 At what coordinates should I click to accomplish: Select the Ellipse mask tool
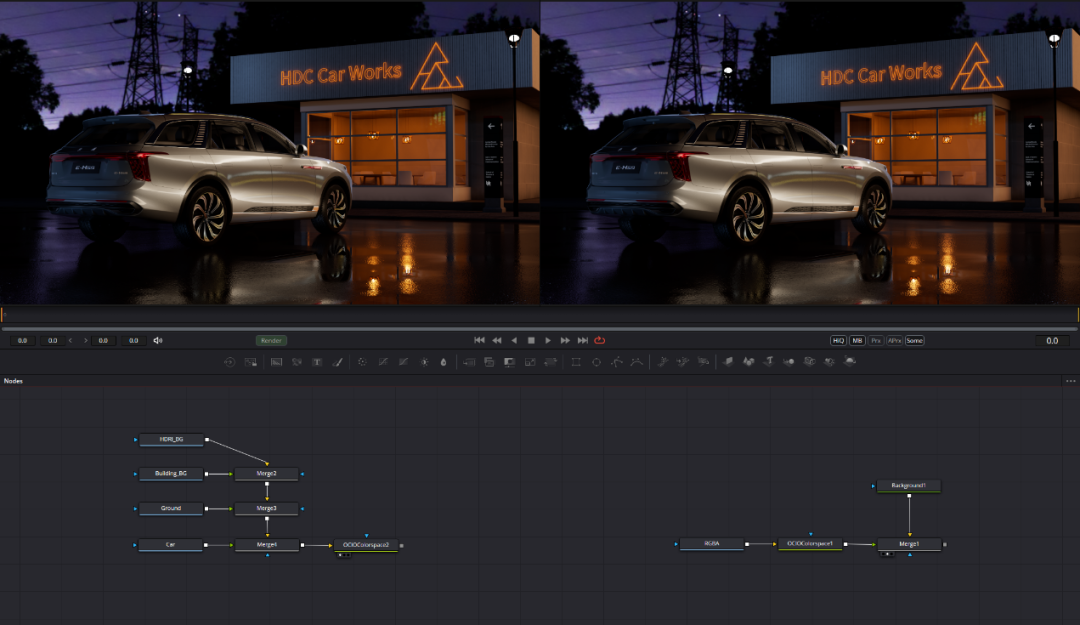point(597,362)
